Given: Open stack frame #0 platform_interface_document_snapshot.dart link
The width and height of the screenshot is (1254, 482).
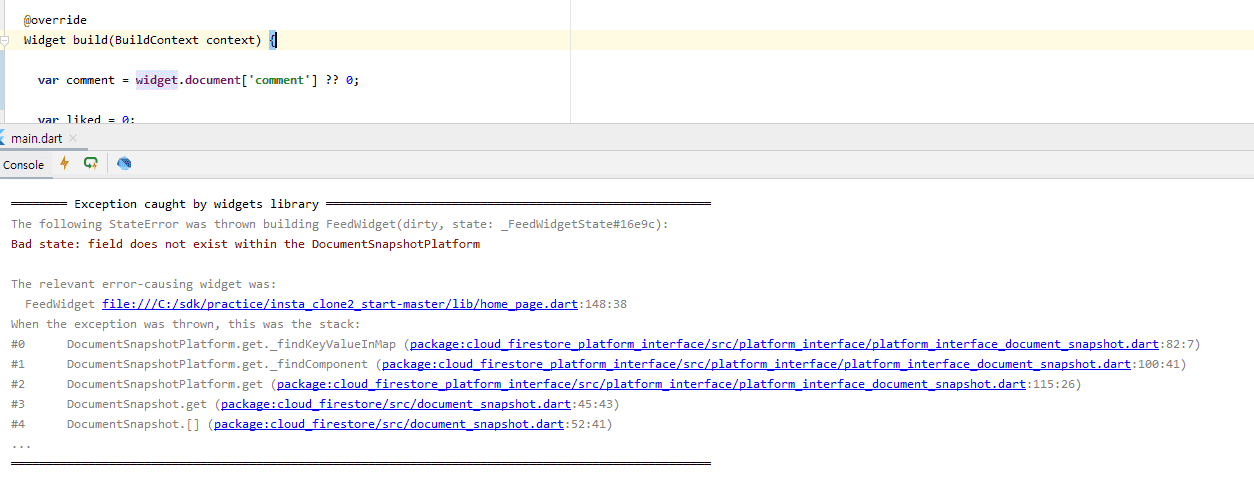Looking at the screenshot, I should tap(785, 344).
